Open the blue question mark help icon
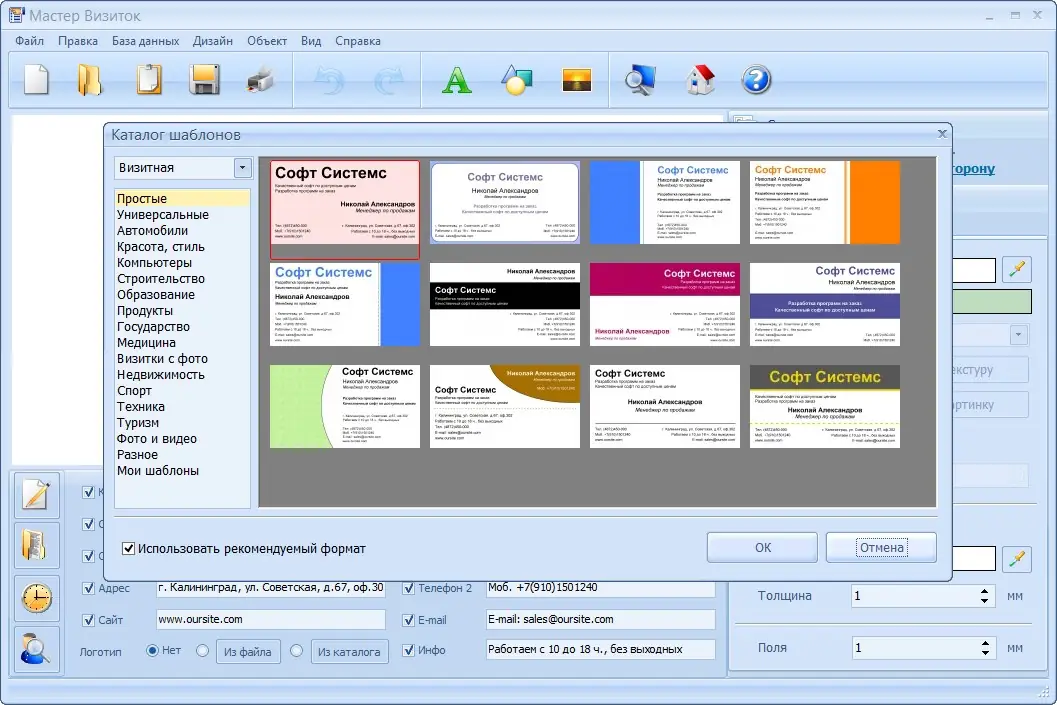Image resolution: width=1057 pixels, height=705 pixels. click(x=756, y=80)
